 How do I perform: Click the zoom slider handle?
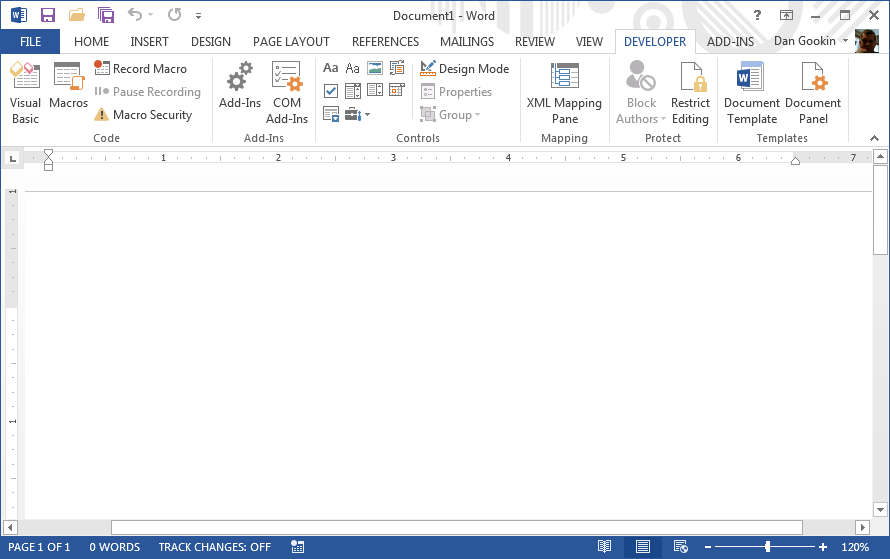(x=767, y=547)
